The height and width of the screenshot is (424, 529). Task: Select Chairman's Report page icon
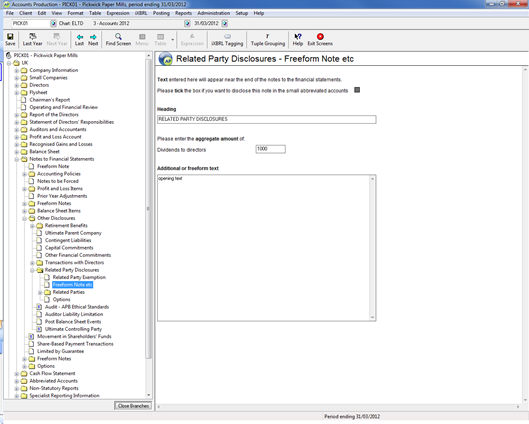[x=23, y=100]
